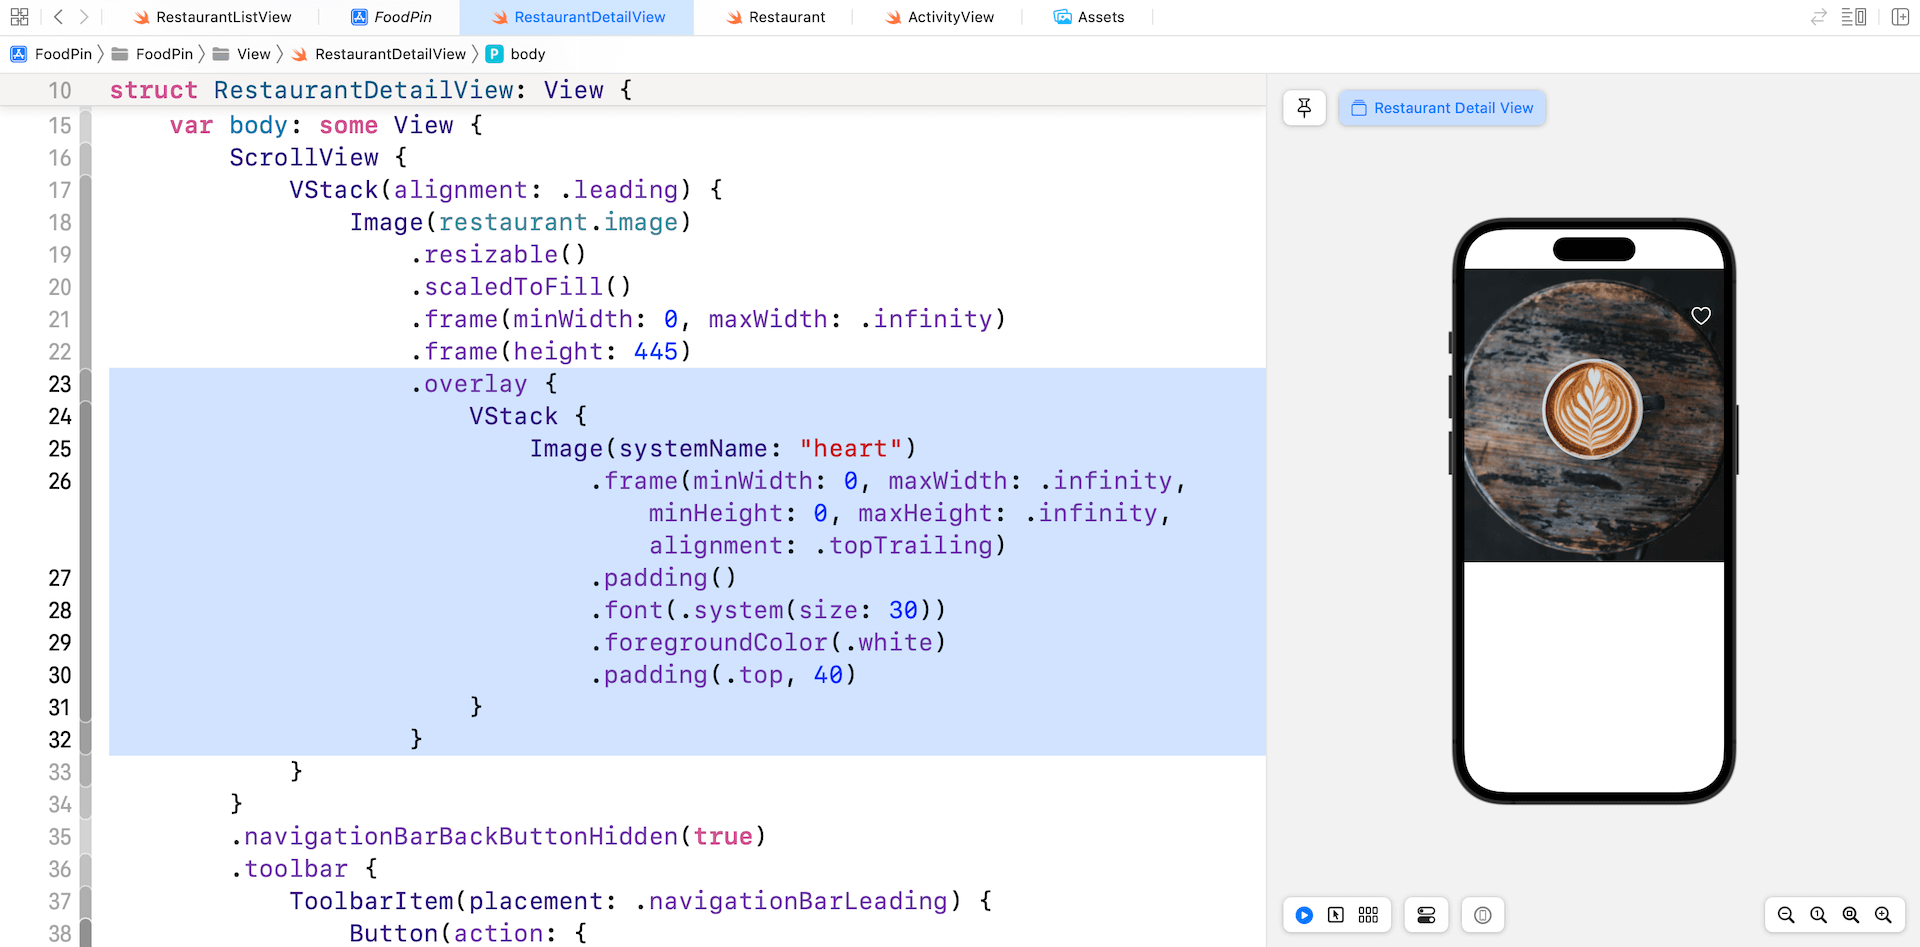Viewport: 1920px width, 947px height.
Task: Zoom out the preview canvas
Action: click(x=1786, y=915)
